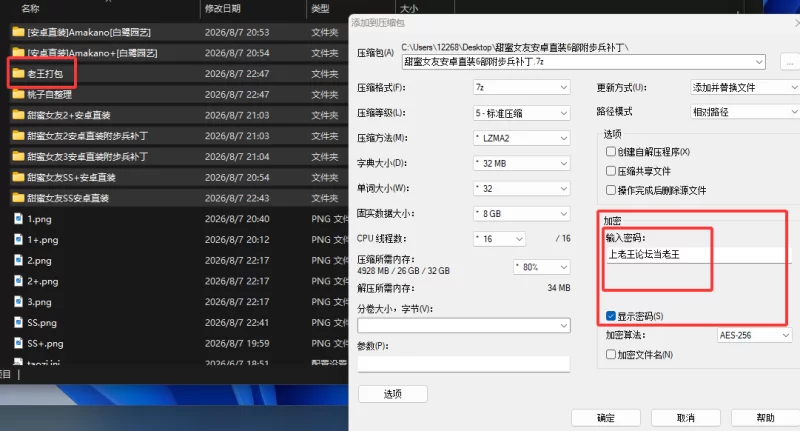Click the 2026/8/7 19:59 date of SS+.png
Image resolution: width=800 pixels, height=431 pixels.
[237, 344]
